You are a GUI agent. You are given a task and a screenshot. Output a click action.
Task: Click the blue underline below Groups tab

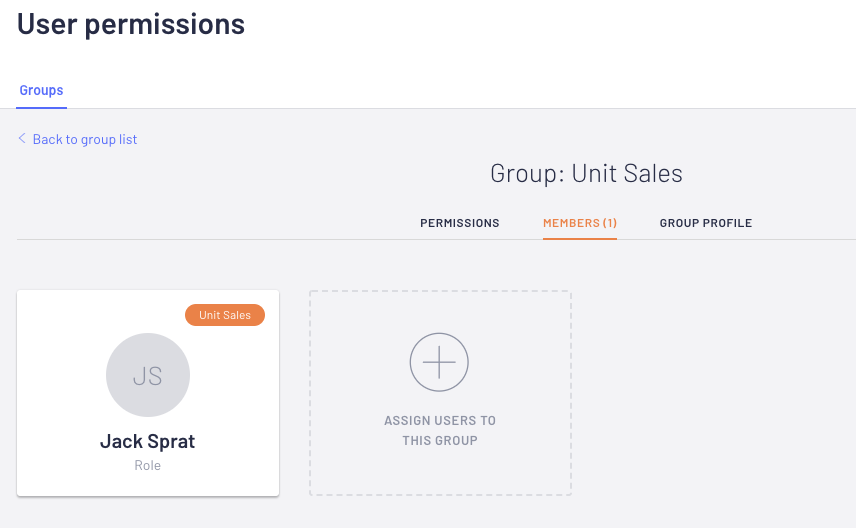[41, 108]
